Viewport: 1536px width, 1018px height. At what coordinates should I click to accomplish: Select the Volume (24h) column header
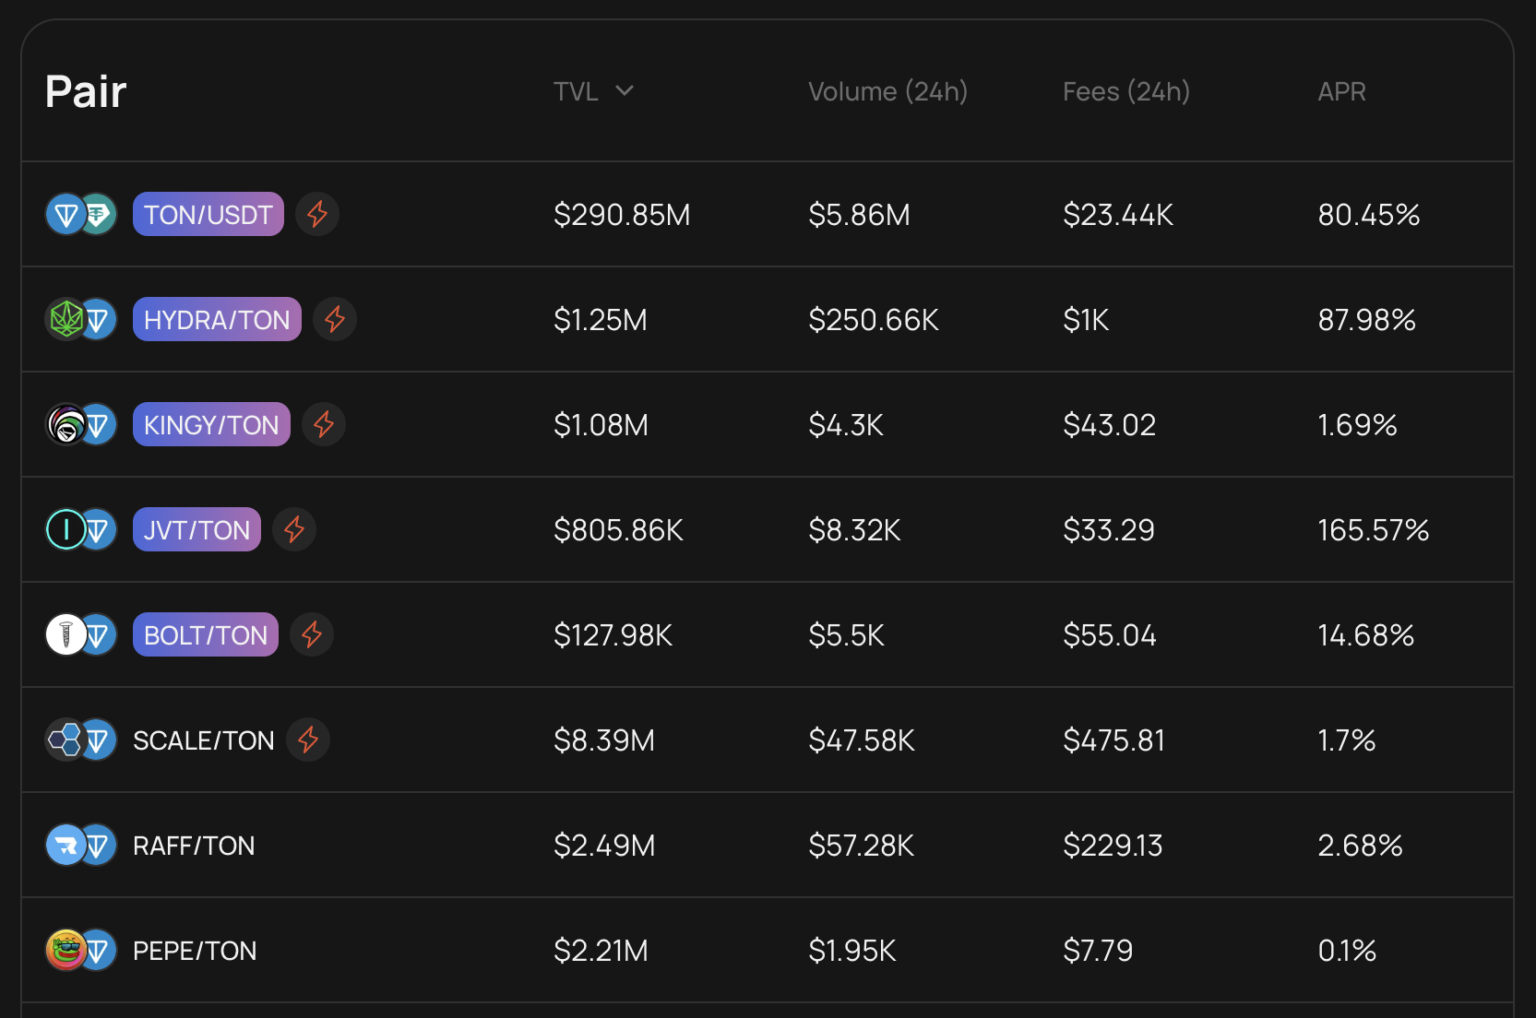click(887, 90)
